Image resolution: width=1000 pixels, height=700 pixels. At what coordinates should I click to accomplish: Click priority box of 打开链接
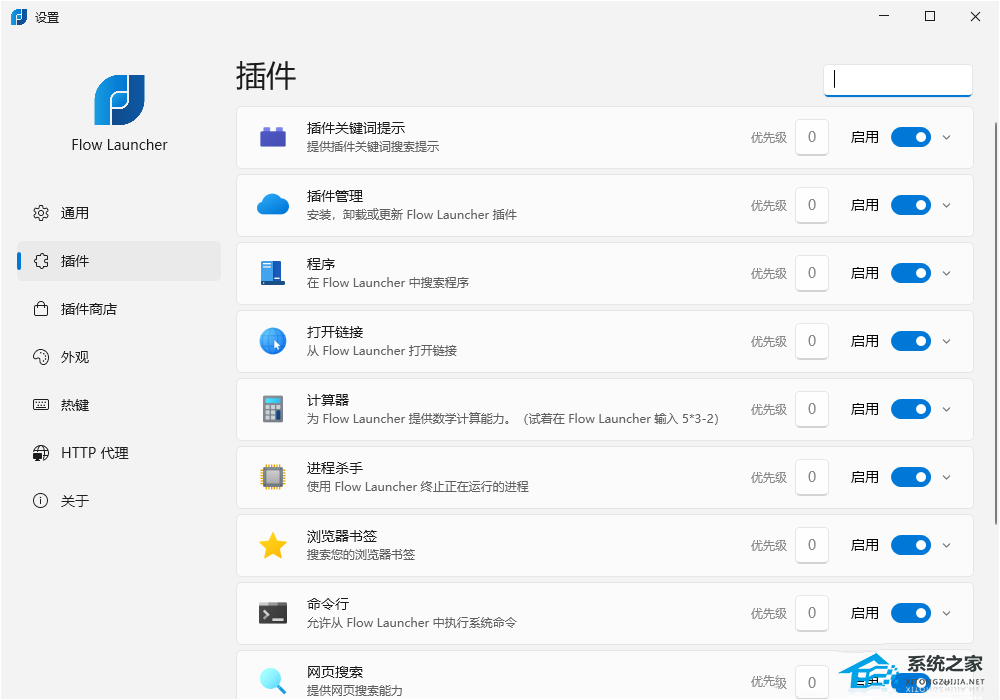[x=812, y=341]
